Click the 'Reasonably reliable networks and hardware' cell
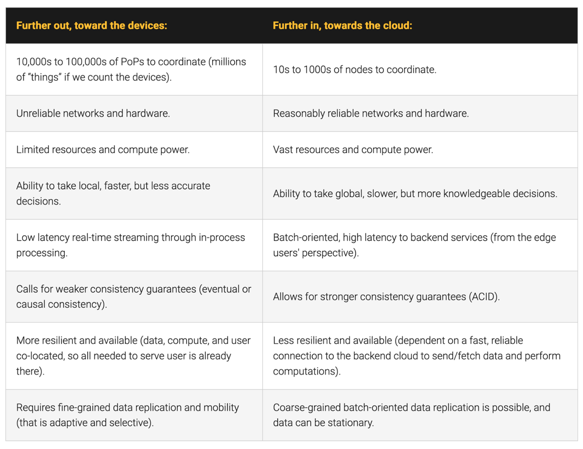Screen dimensions: 583x449 point(420,113)
